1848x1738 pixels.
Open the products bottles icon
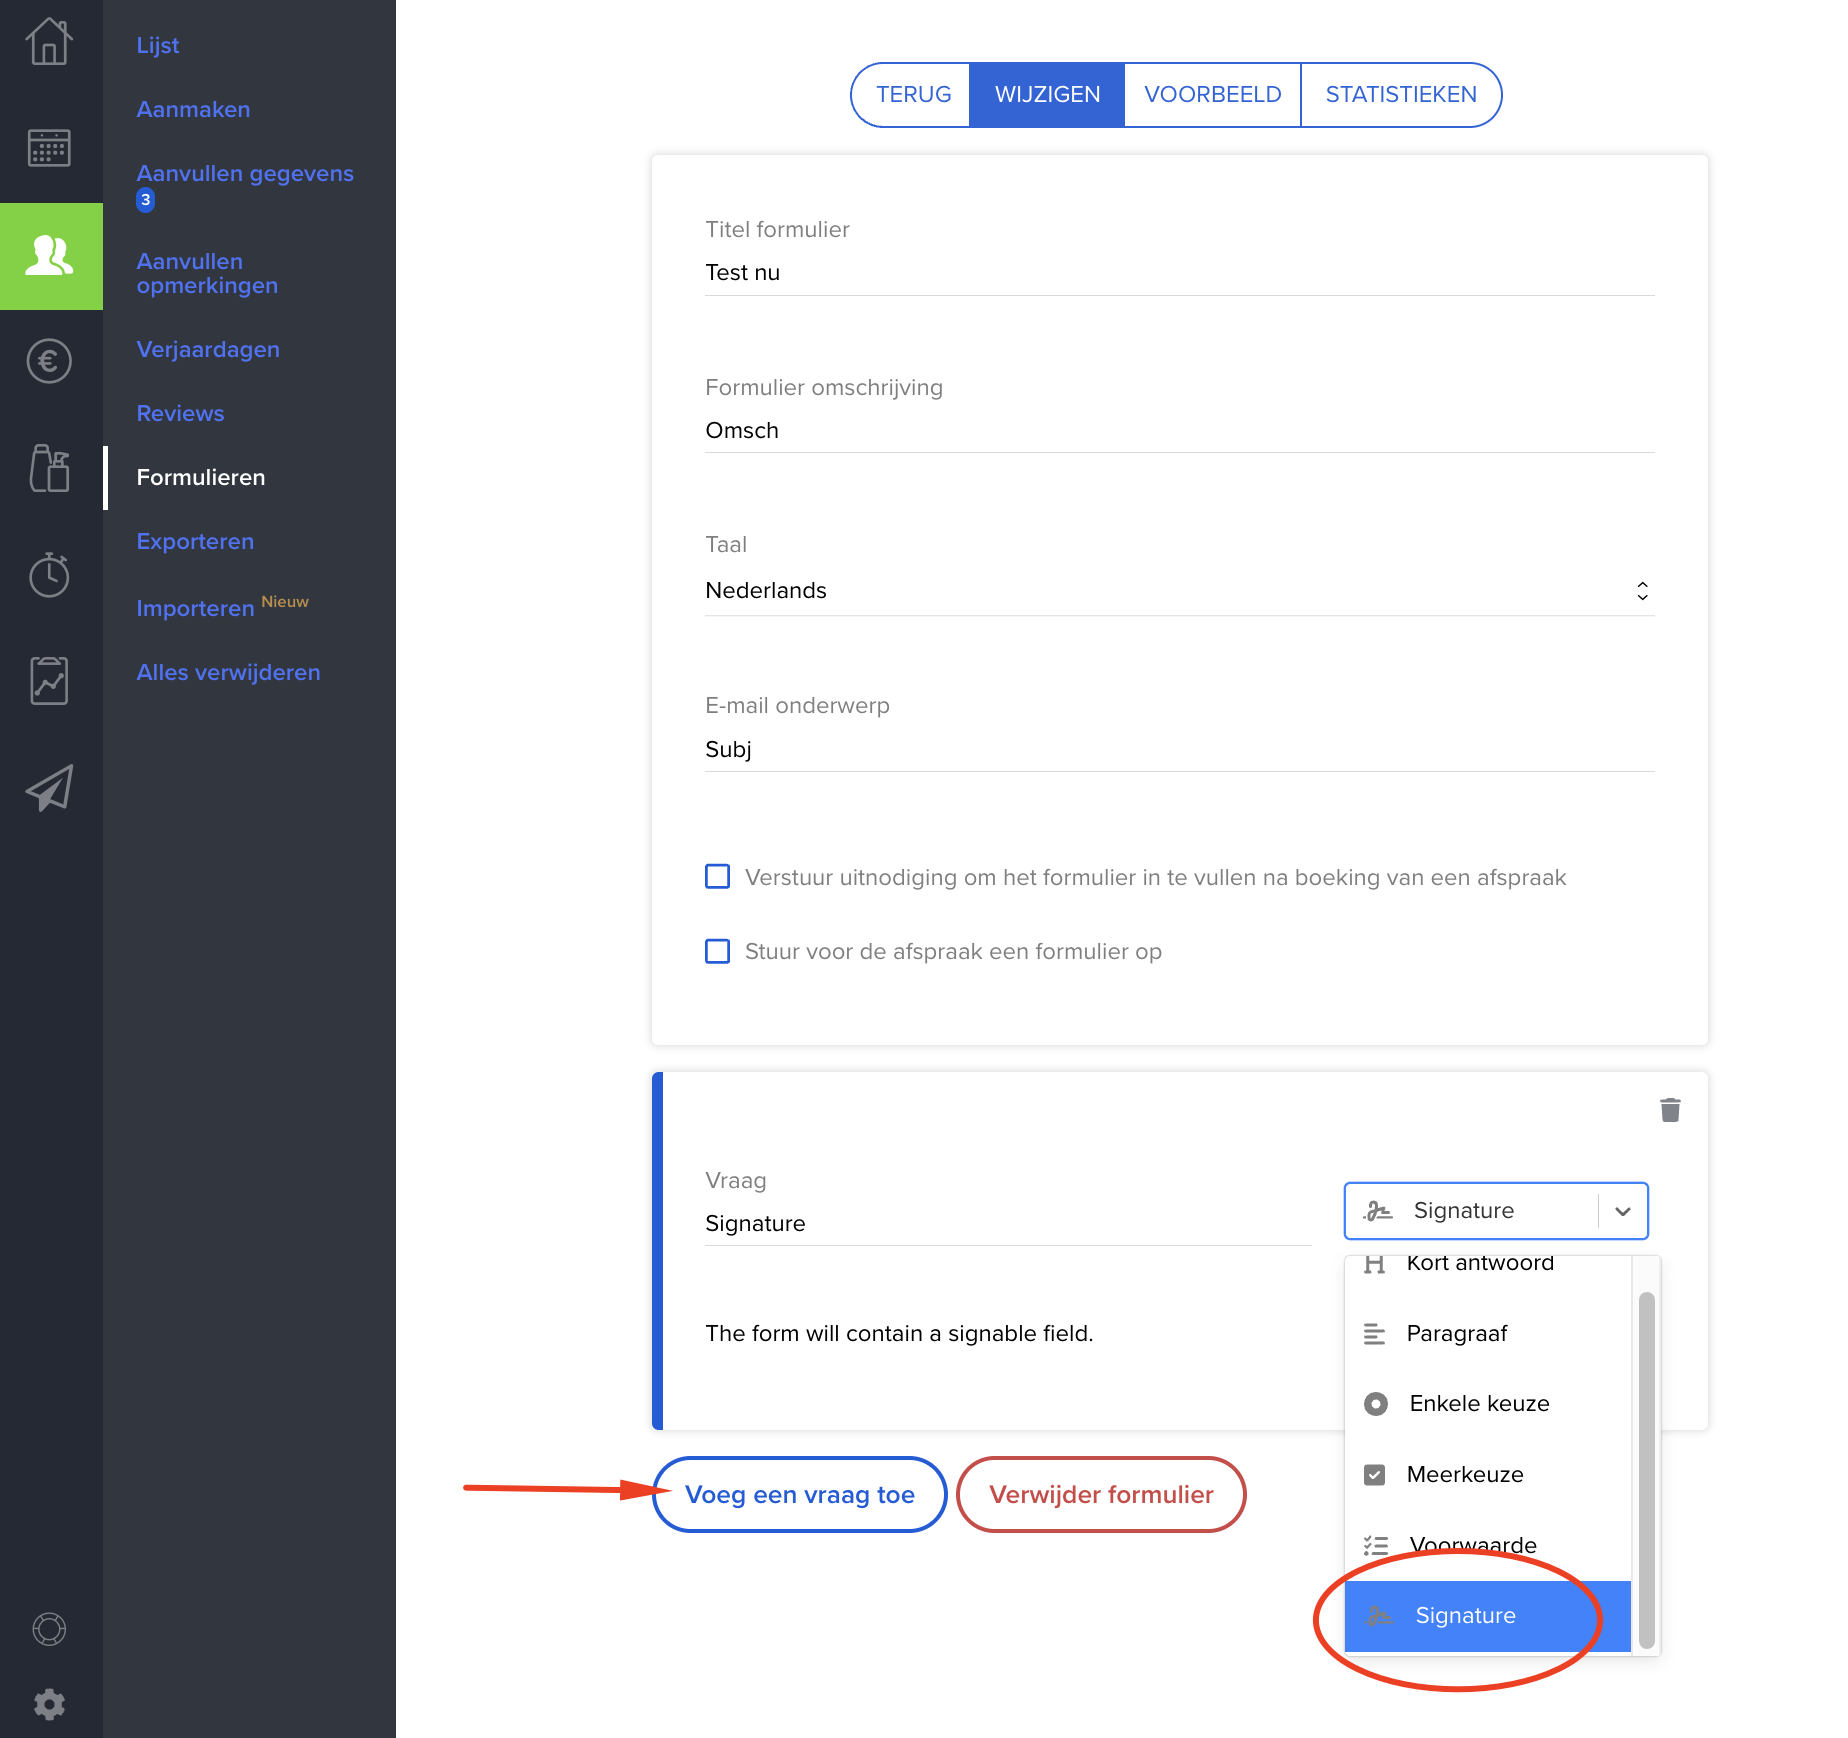click(x=49, y=468)
